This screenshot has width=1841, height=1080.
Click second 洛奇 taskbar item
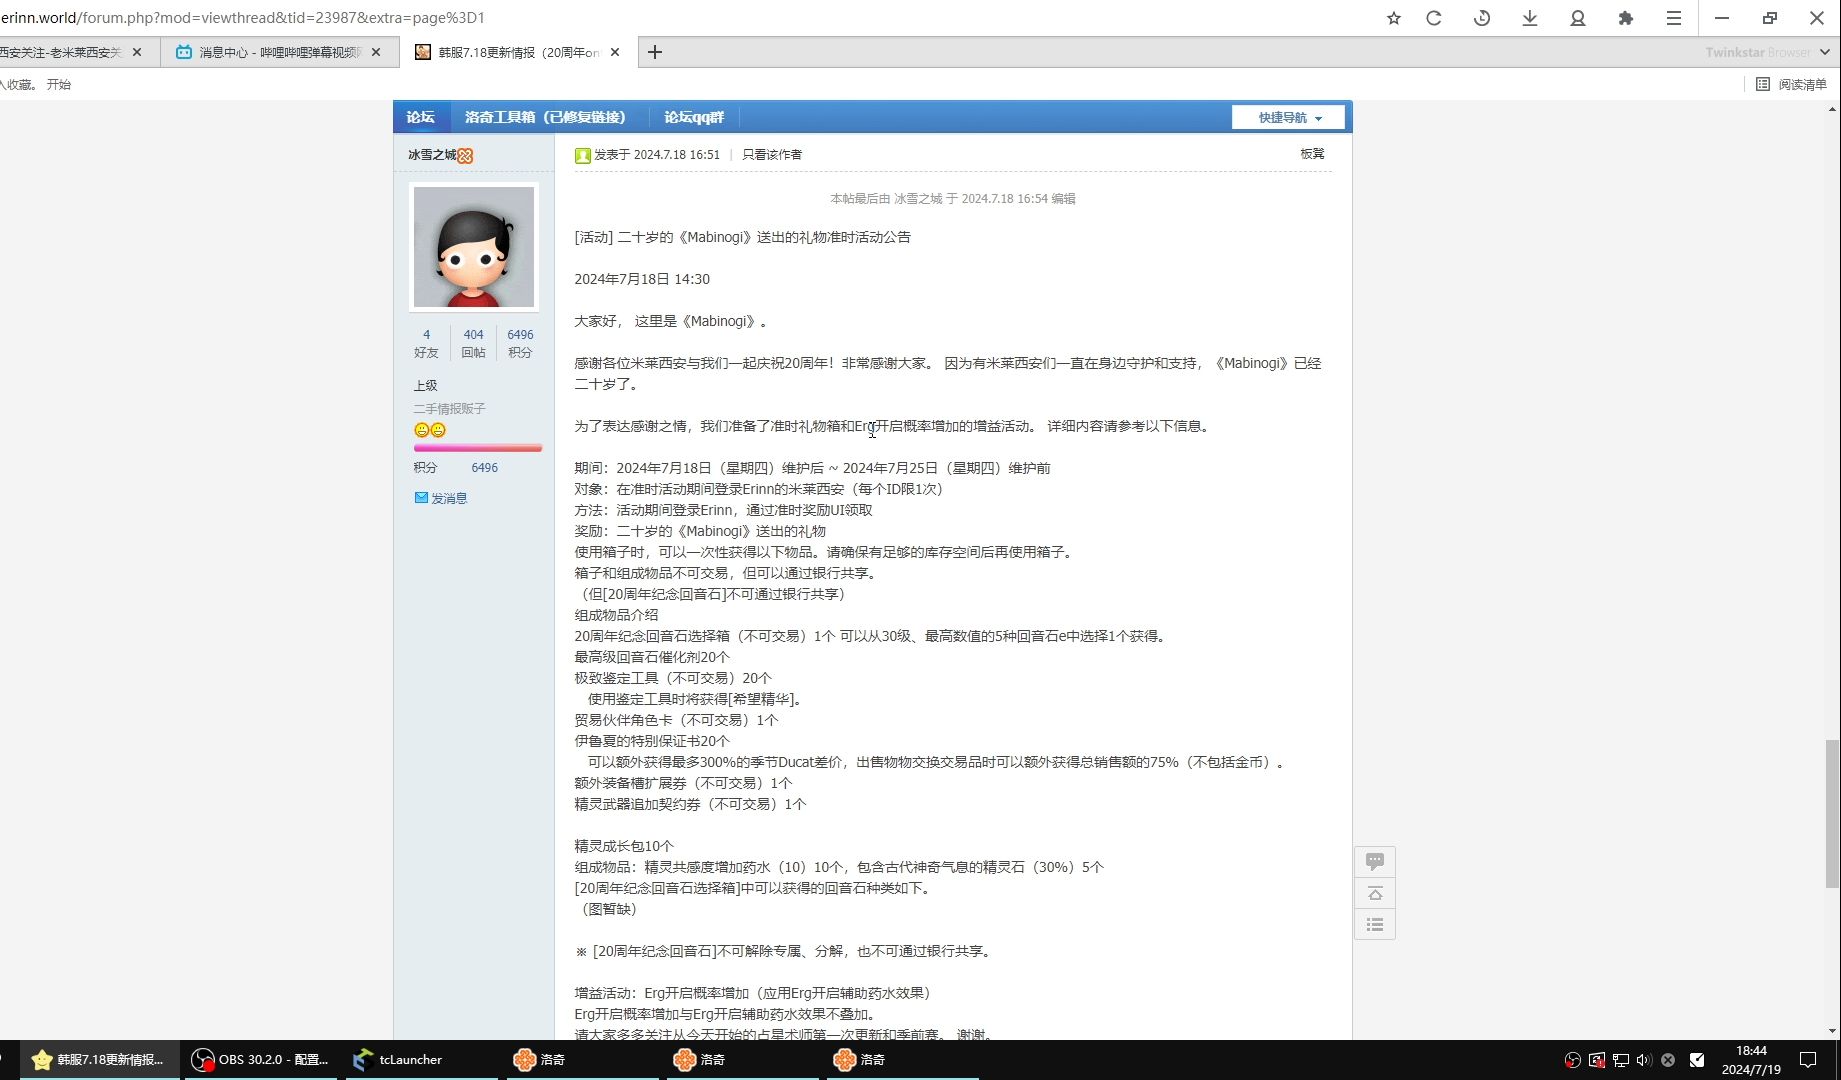(740, 1060)
